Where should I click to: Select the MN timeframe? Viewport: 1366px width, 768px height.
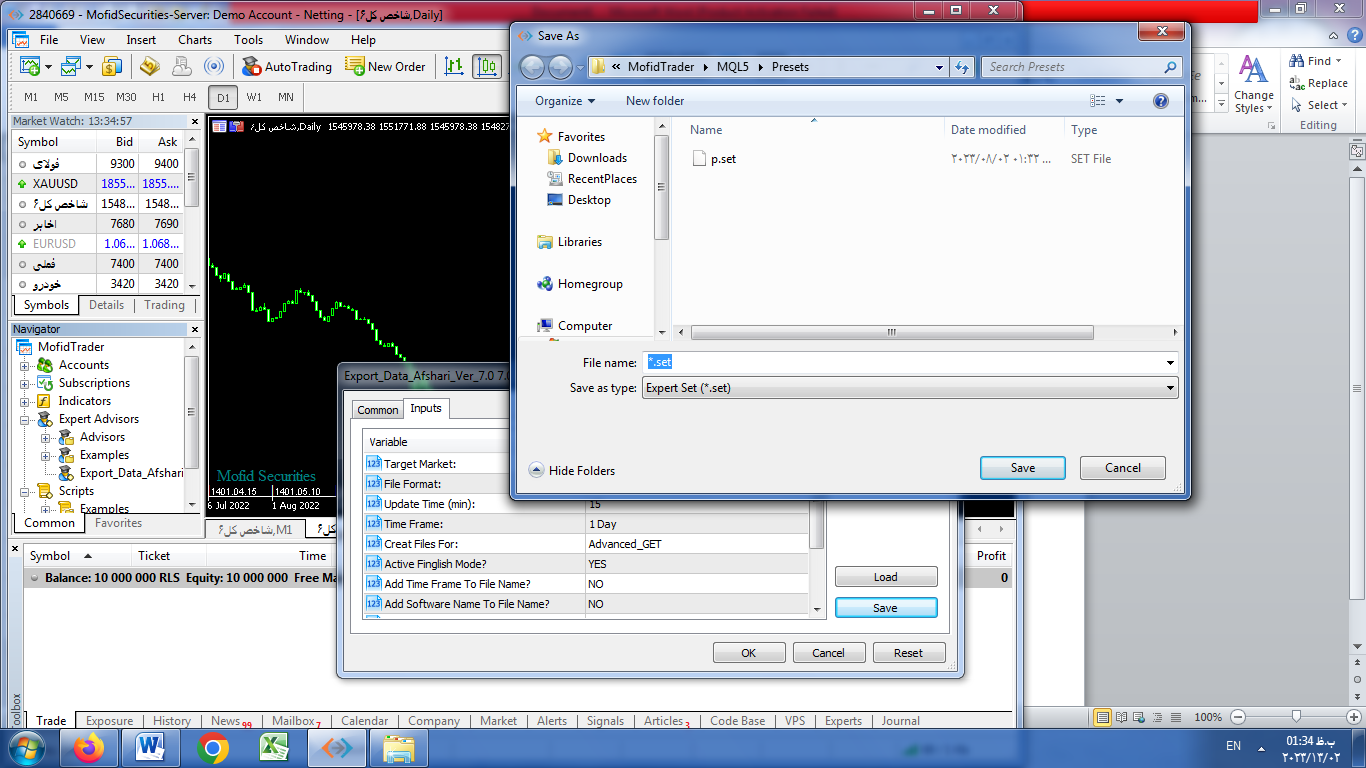point(286,97)
